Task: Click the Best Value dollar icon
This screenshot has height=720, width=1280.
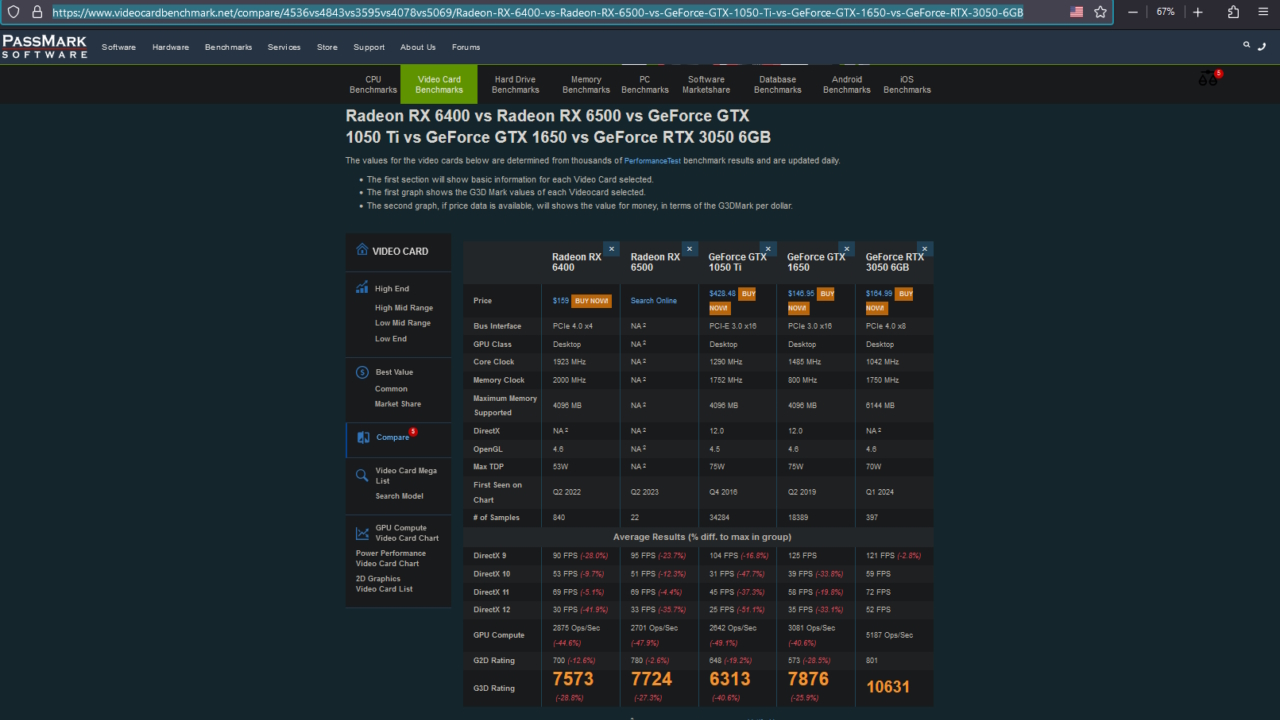Action: 362,372
